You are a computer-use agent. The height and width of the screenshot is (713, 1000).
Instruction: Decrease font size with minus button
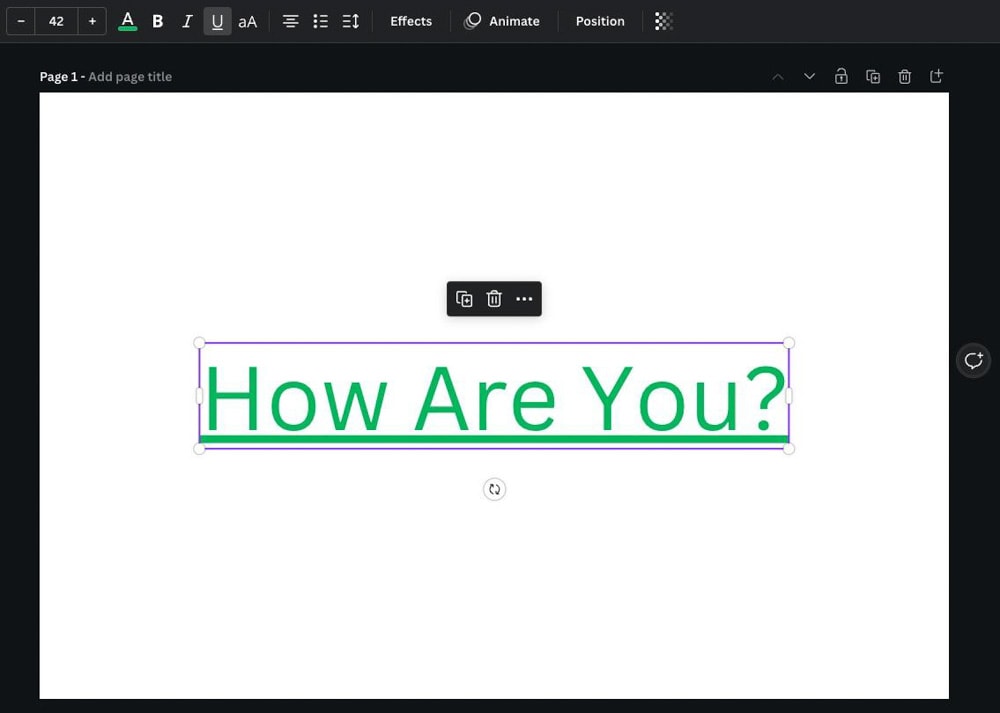click(21, 21)
